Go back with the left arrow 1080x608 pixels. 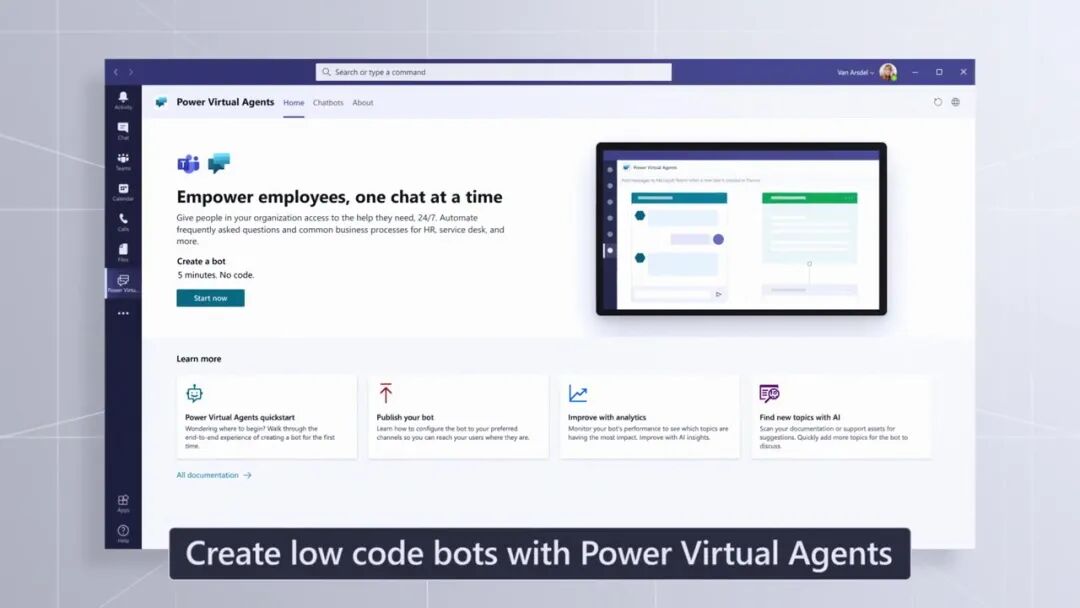(x=116, y=72)
